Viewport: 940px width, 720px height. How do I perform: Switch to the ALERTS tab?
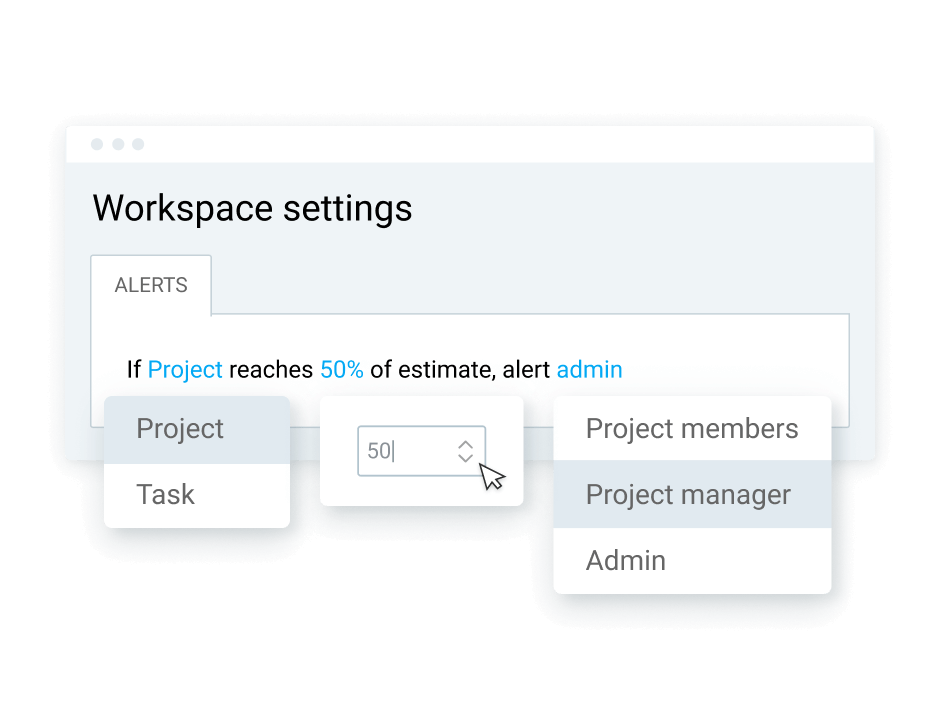tap(151, 285)
